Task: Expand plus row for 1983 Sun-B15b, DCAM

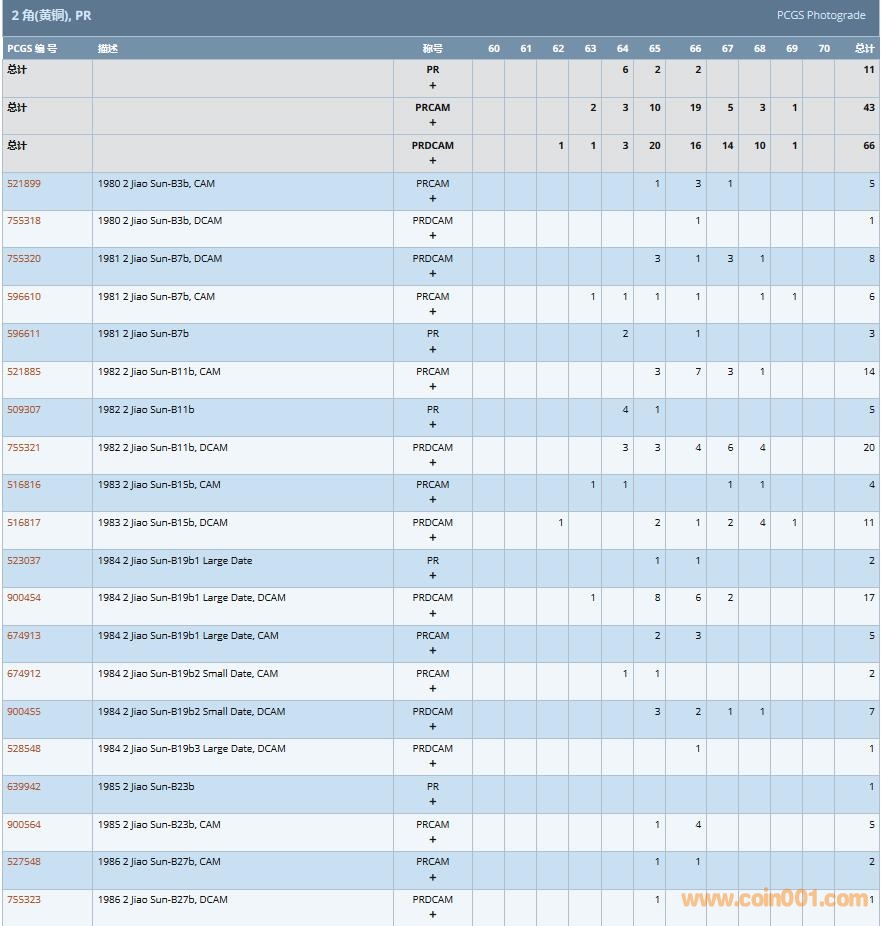Action: click(433, 538)
